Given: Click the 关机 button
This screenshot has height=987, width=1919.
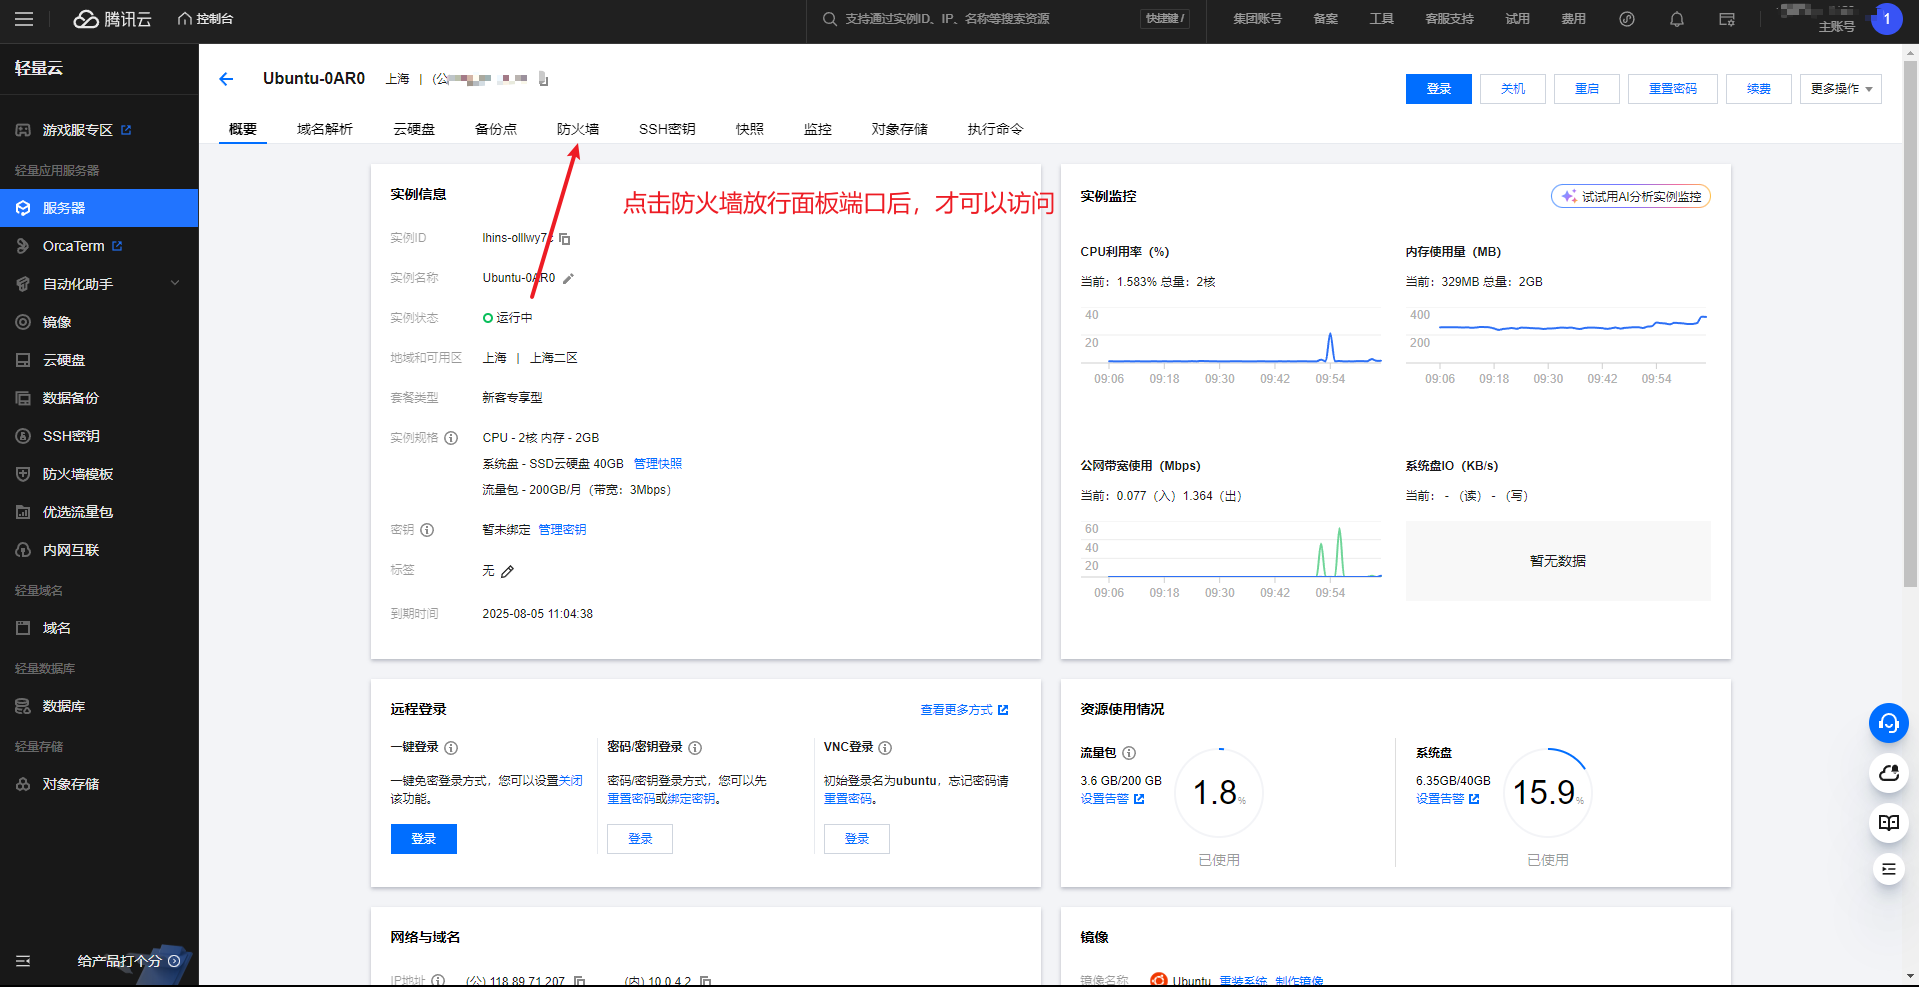Looking at the screenshot, I should tap(1513, 89).
